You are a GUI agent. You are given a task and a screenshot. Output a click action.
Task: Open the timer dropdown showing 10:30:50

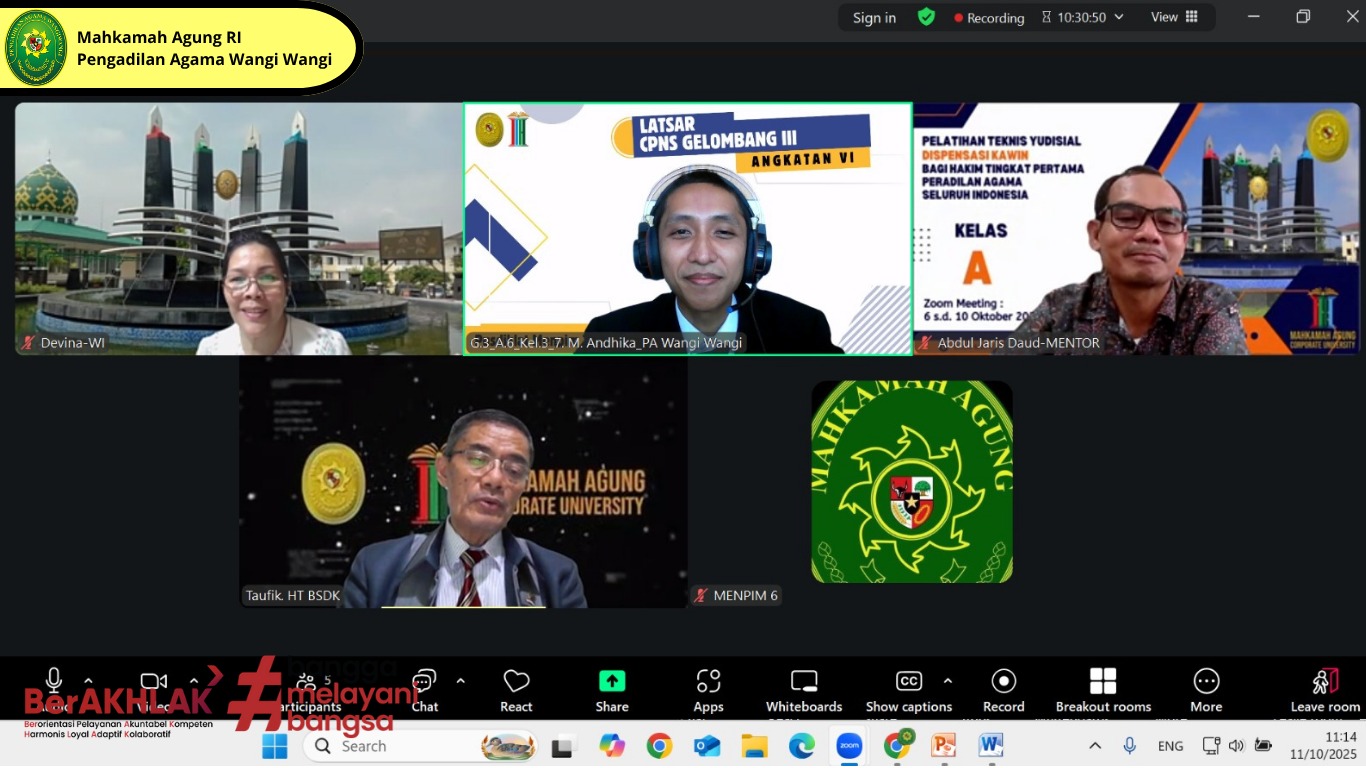(1083, 17)
